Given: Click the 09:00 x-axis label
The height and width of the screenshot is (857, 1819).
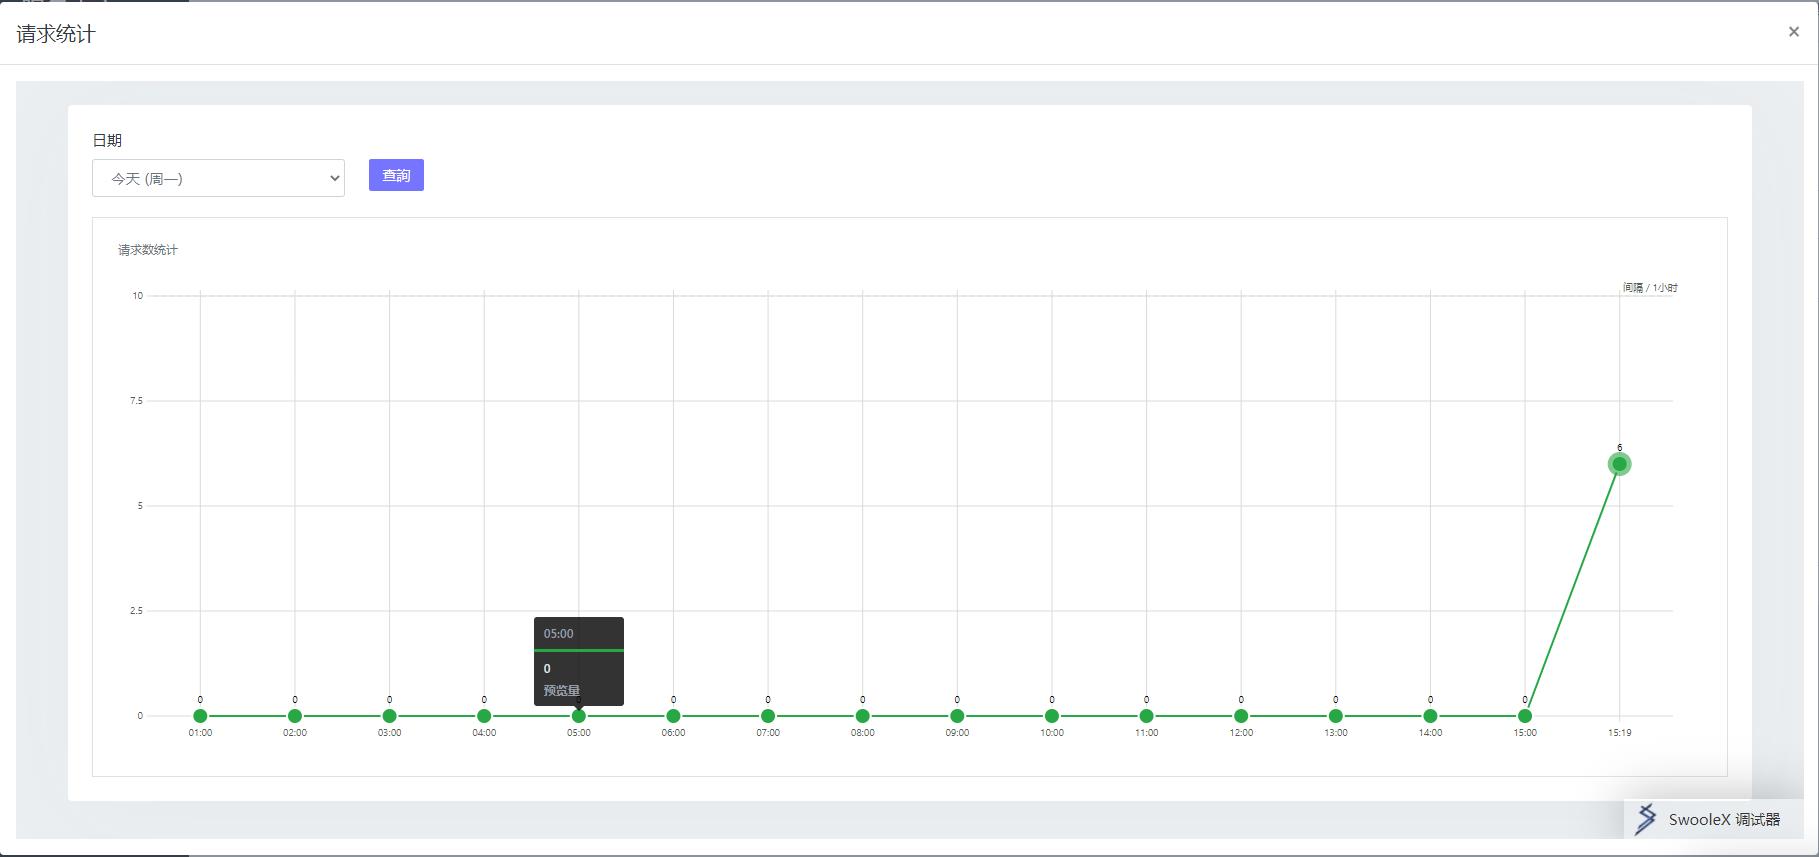Looking at the screenshot, I should [x=957, y=733].
